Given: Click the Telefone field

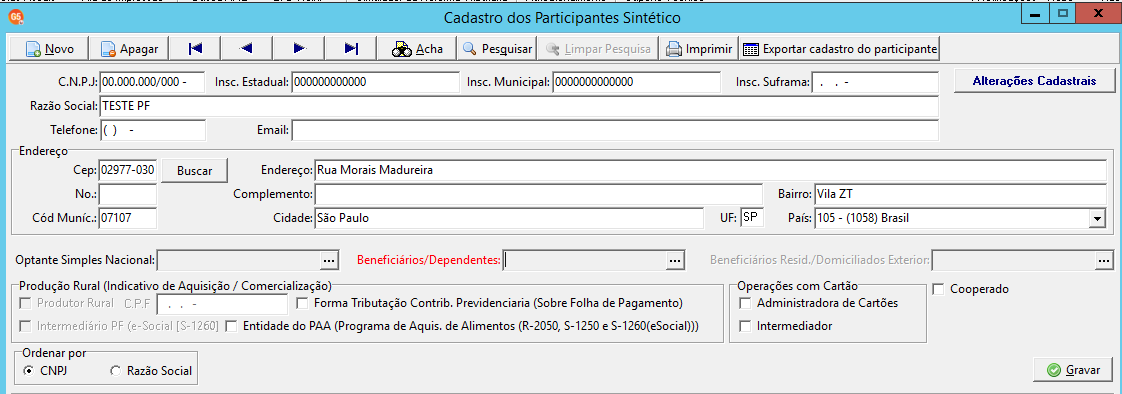Looking at the screenshot, I should point(152,130).
